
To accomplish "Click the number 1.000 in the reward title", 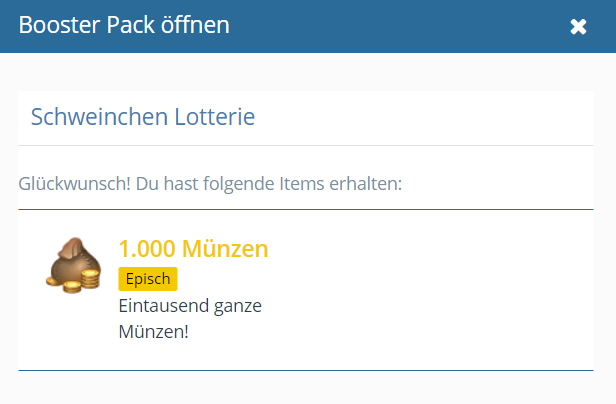I will pos(147,248).
